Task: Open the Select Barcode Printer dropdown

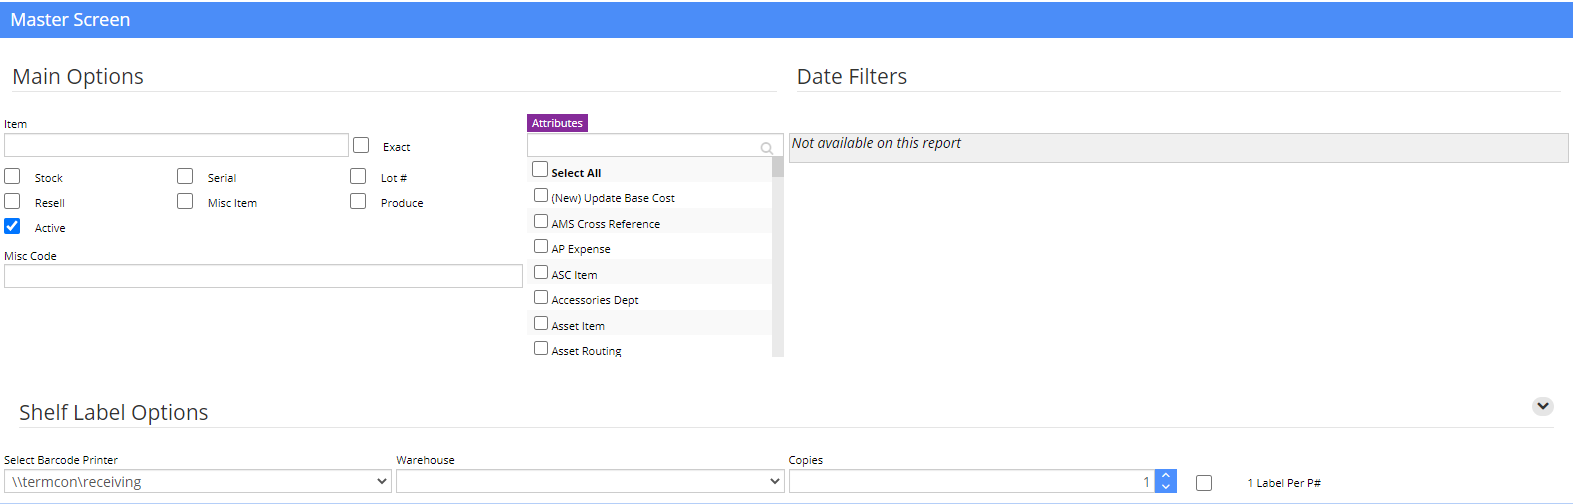Action: (198, 481)
